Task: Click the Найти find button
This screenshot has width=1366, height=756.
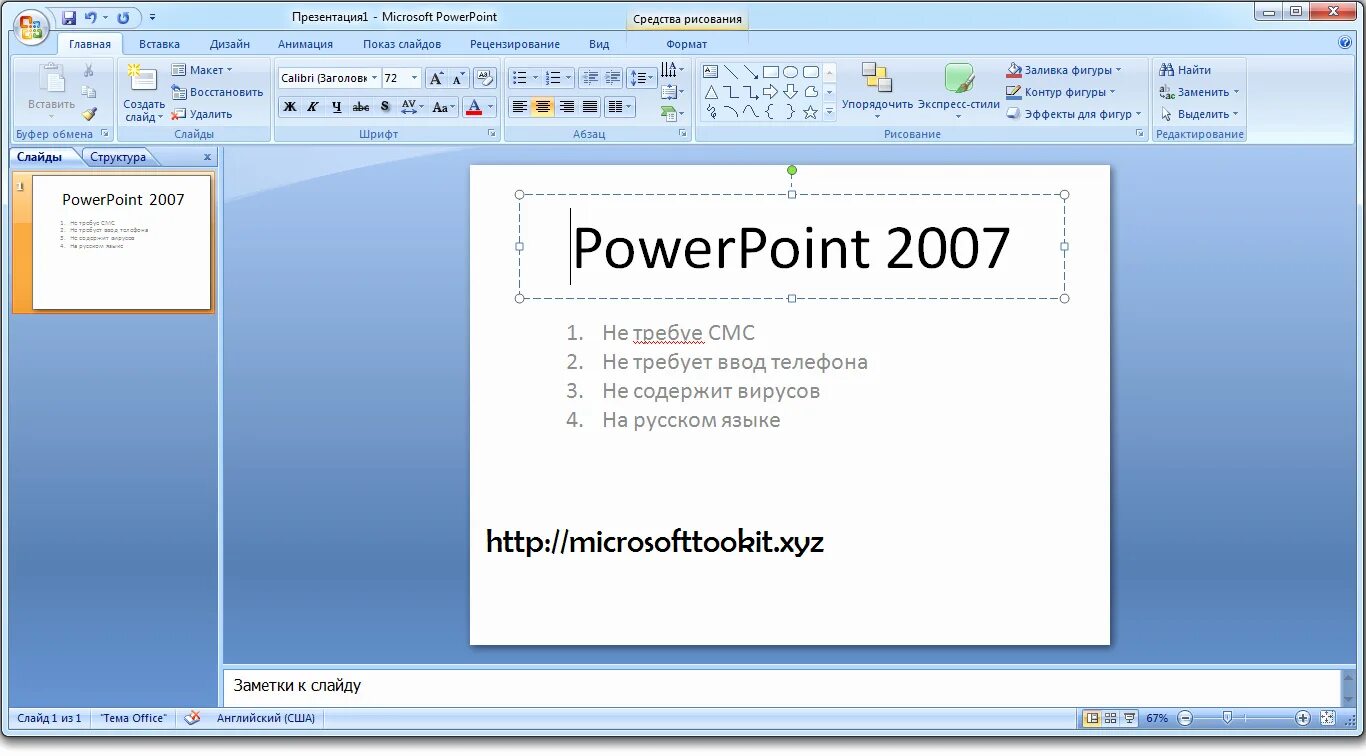Action: [x=1186, y=70]
